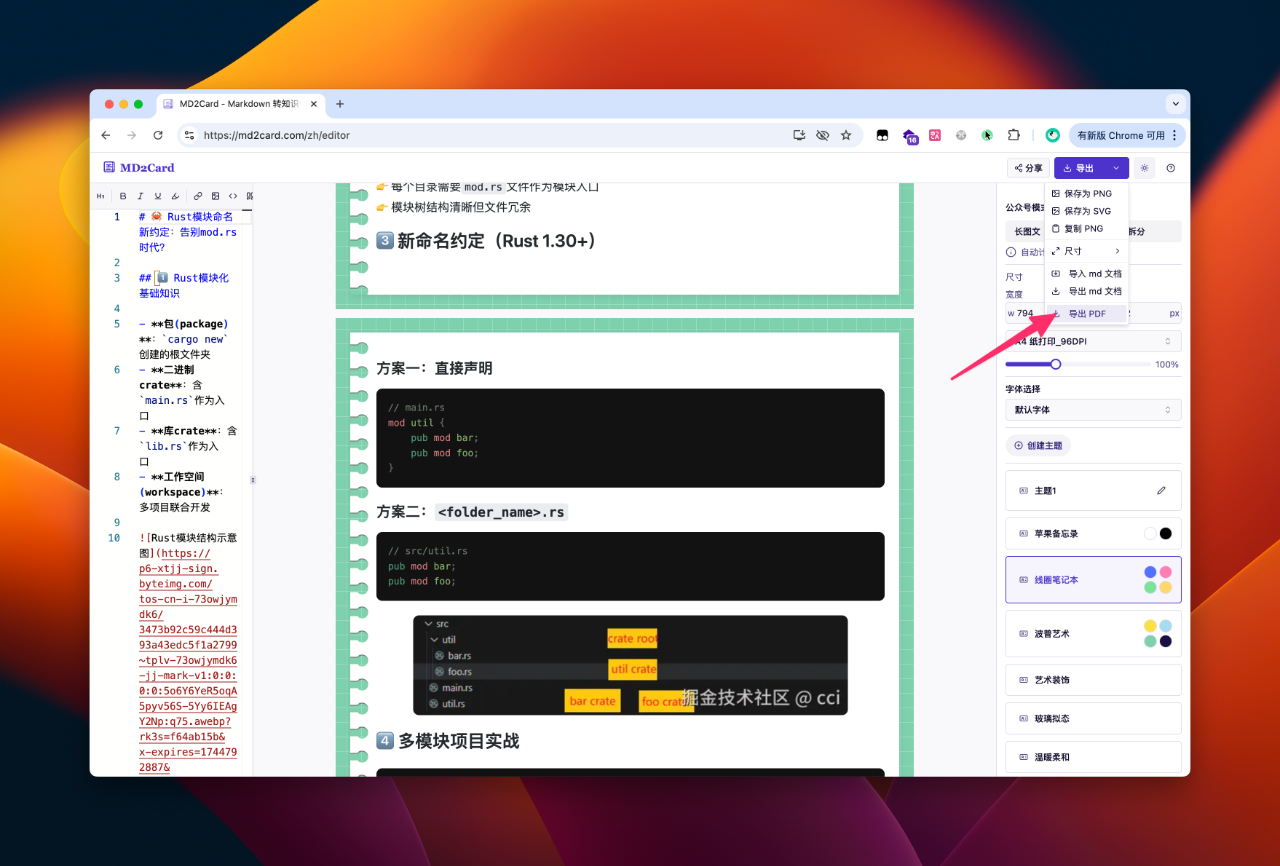The image size is (1280, 866).
Task: Open a new browser tab
Action: click(x=340, y=104)
